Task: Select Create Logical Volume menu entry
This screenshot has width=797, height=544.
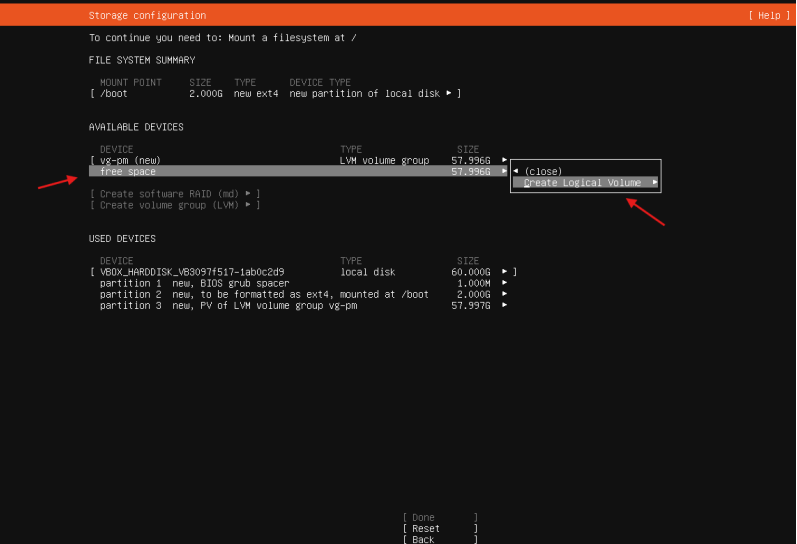Action: 582,183
